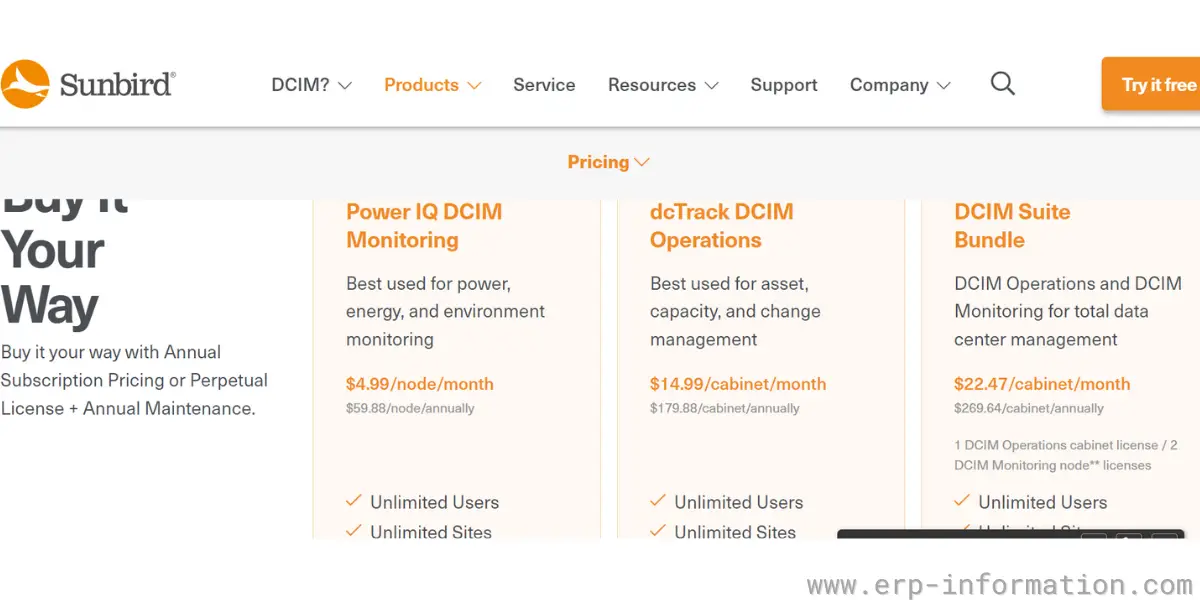Screen dimensions: 1200x600
Task: Open the Products menu item
Action: 421,85
